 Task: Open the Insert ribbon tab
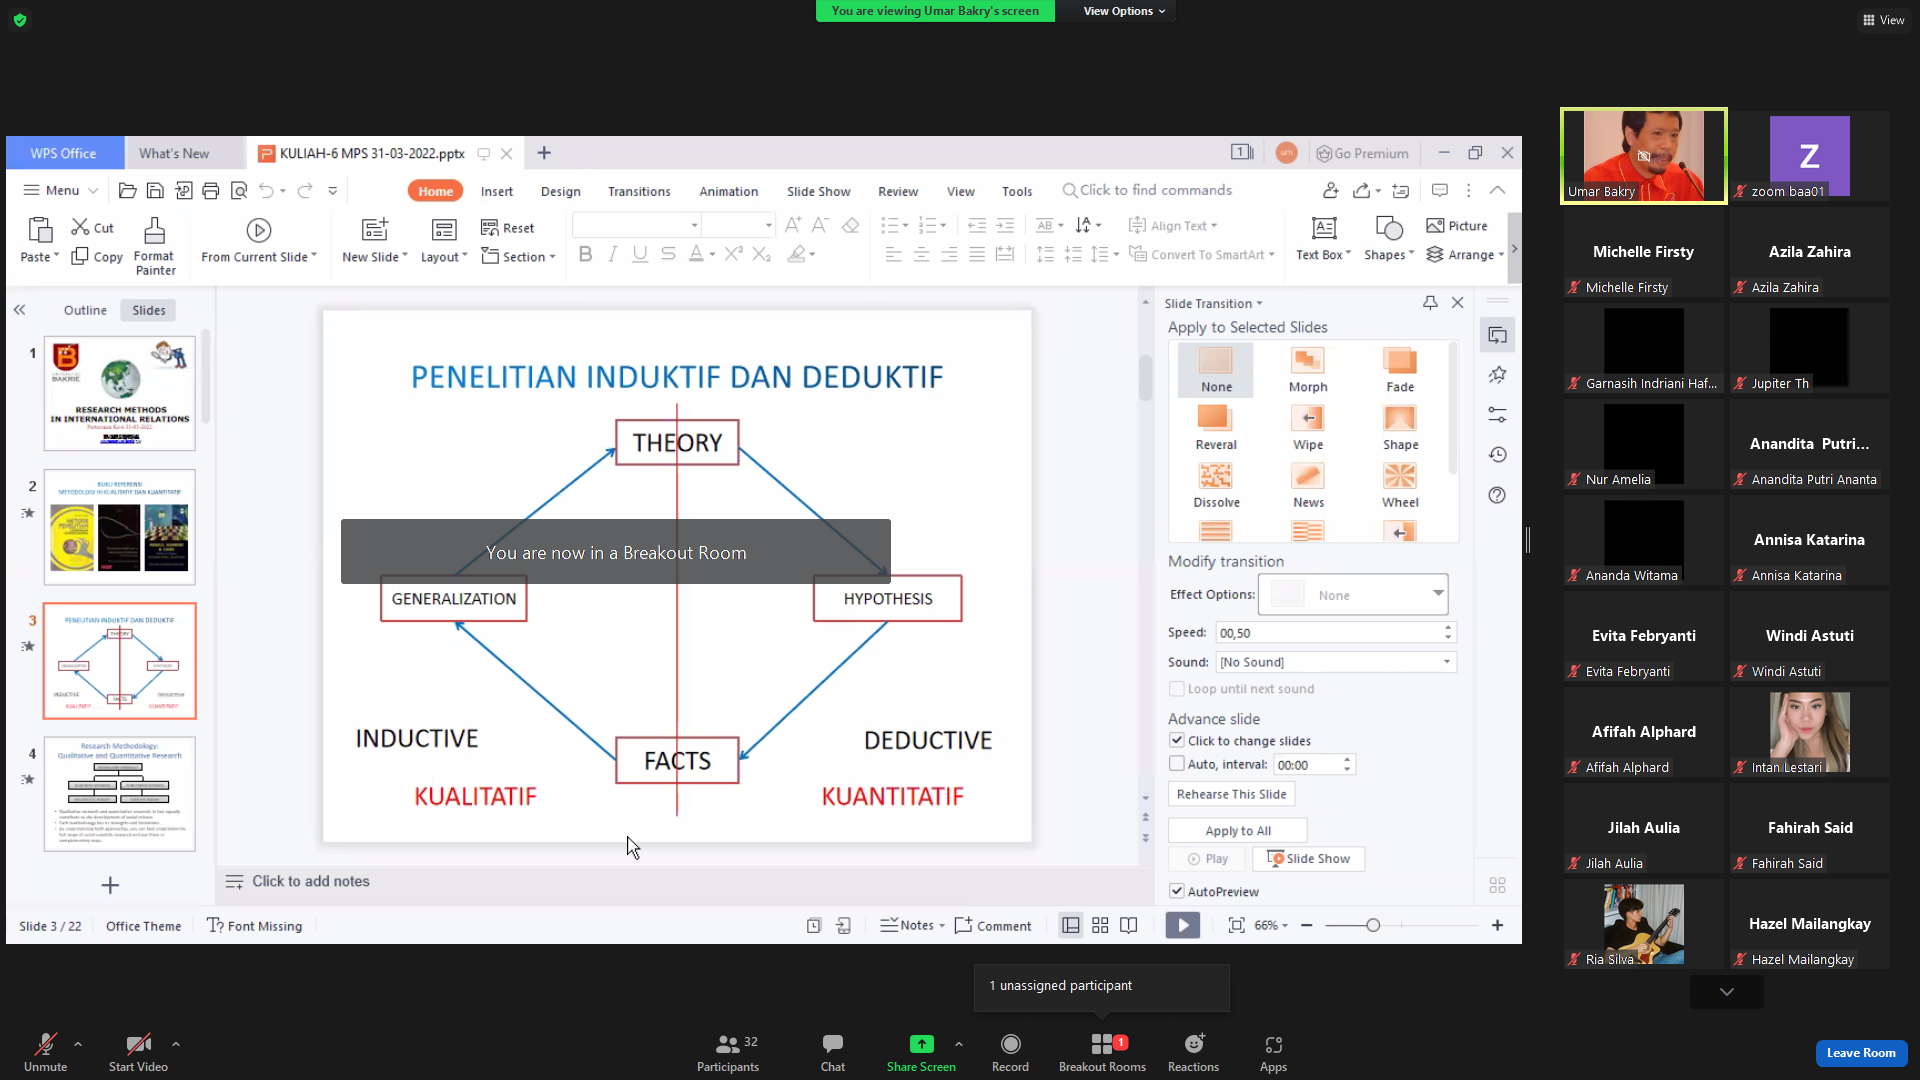pos(496,192)
